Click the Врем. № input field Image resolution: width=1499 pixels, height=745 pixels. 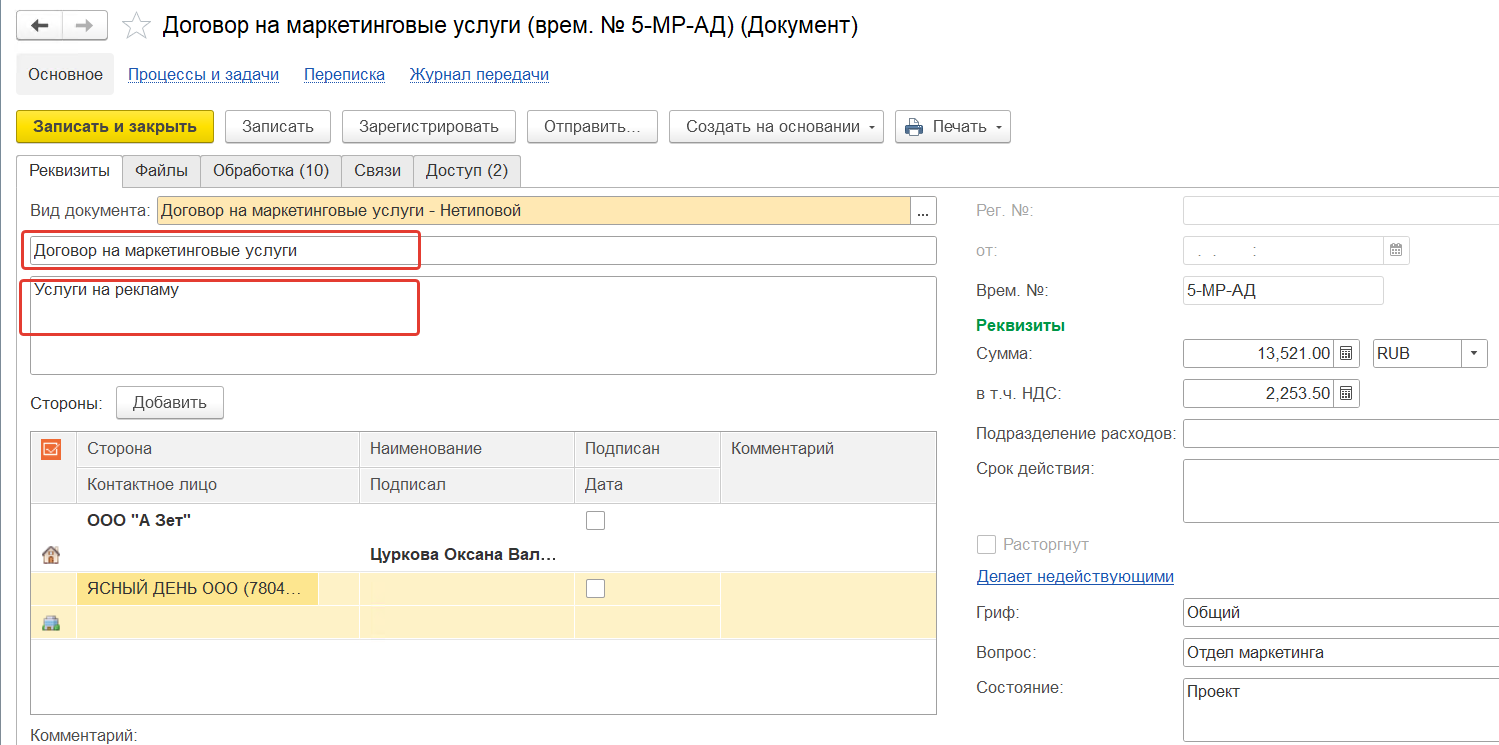point(1282,291)
